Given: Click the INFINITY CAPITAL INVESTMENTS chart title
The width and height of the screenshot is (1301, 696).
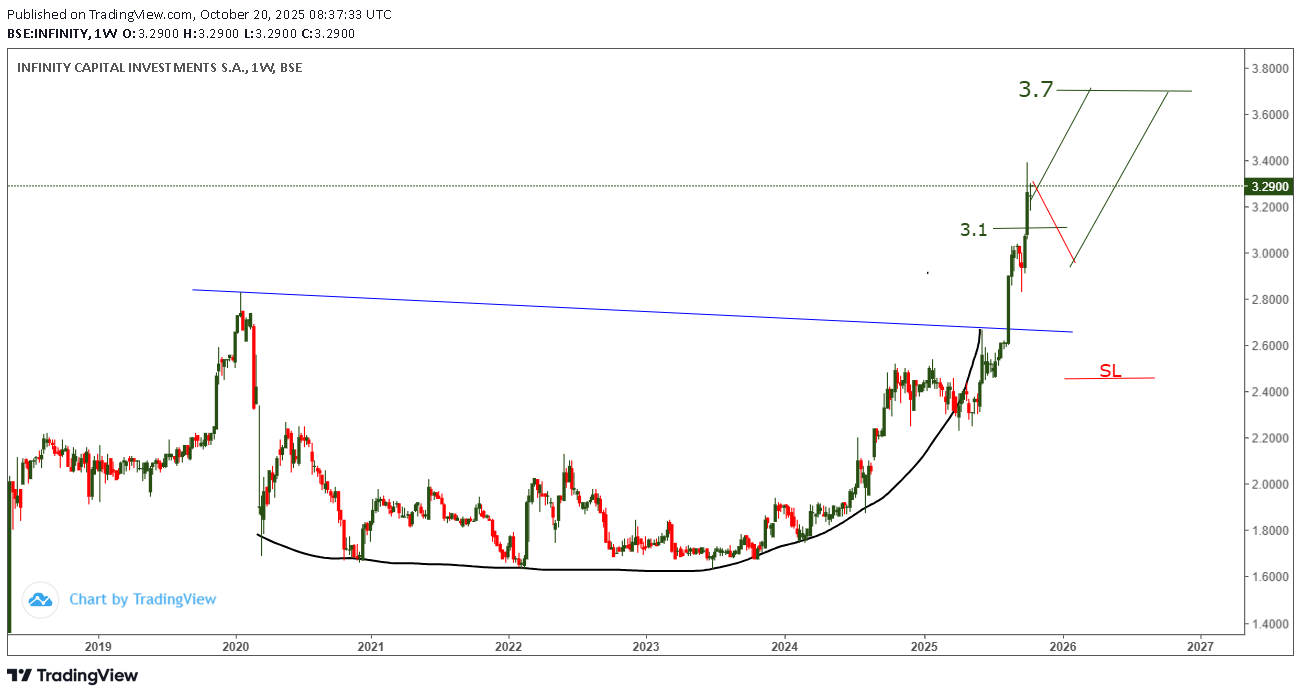Looking at the screenshot, I should point(159,68).
